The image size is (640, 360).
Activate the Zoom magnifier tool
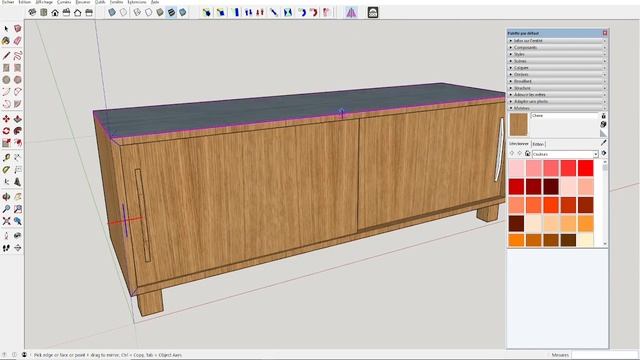click(6, 209)
